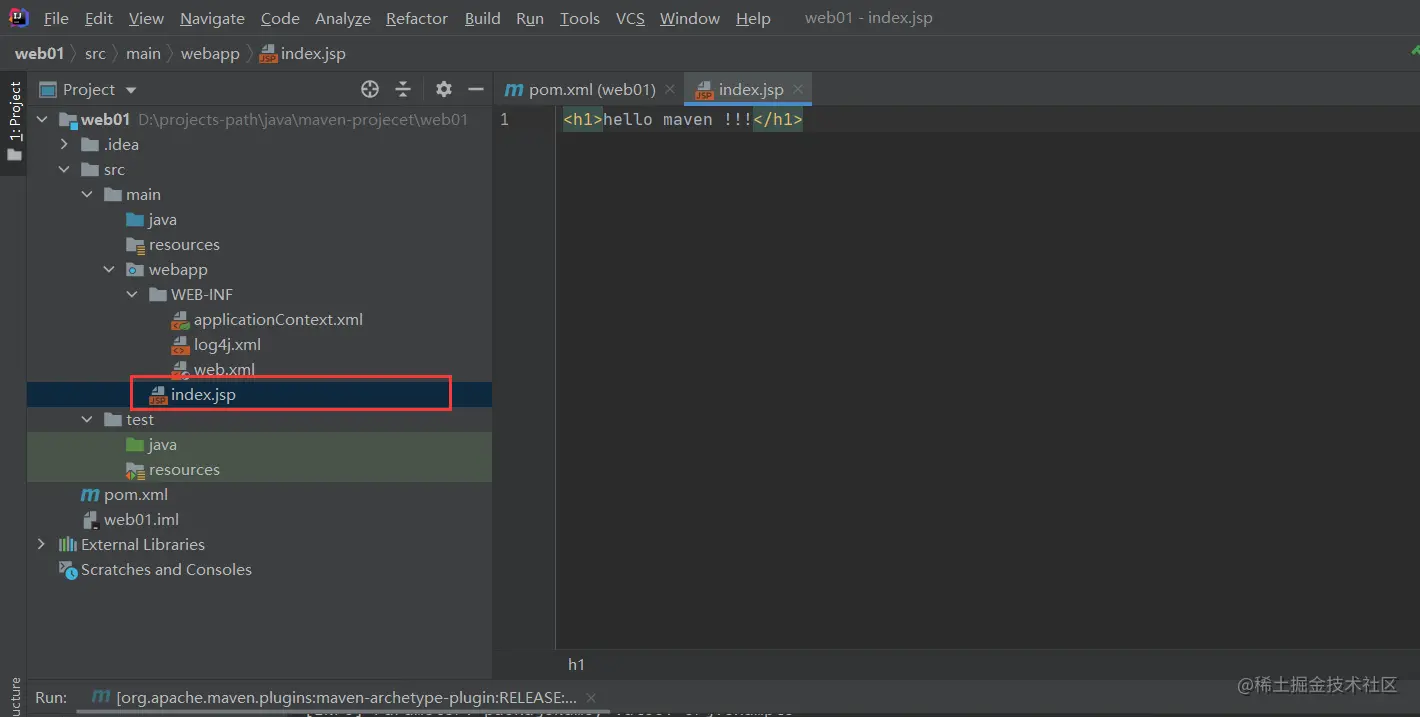Open the Navigate menu
1420x717 pixels.
click(x=212, y=18)
